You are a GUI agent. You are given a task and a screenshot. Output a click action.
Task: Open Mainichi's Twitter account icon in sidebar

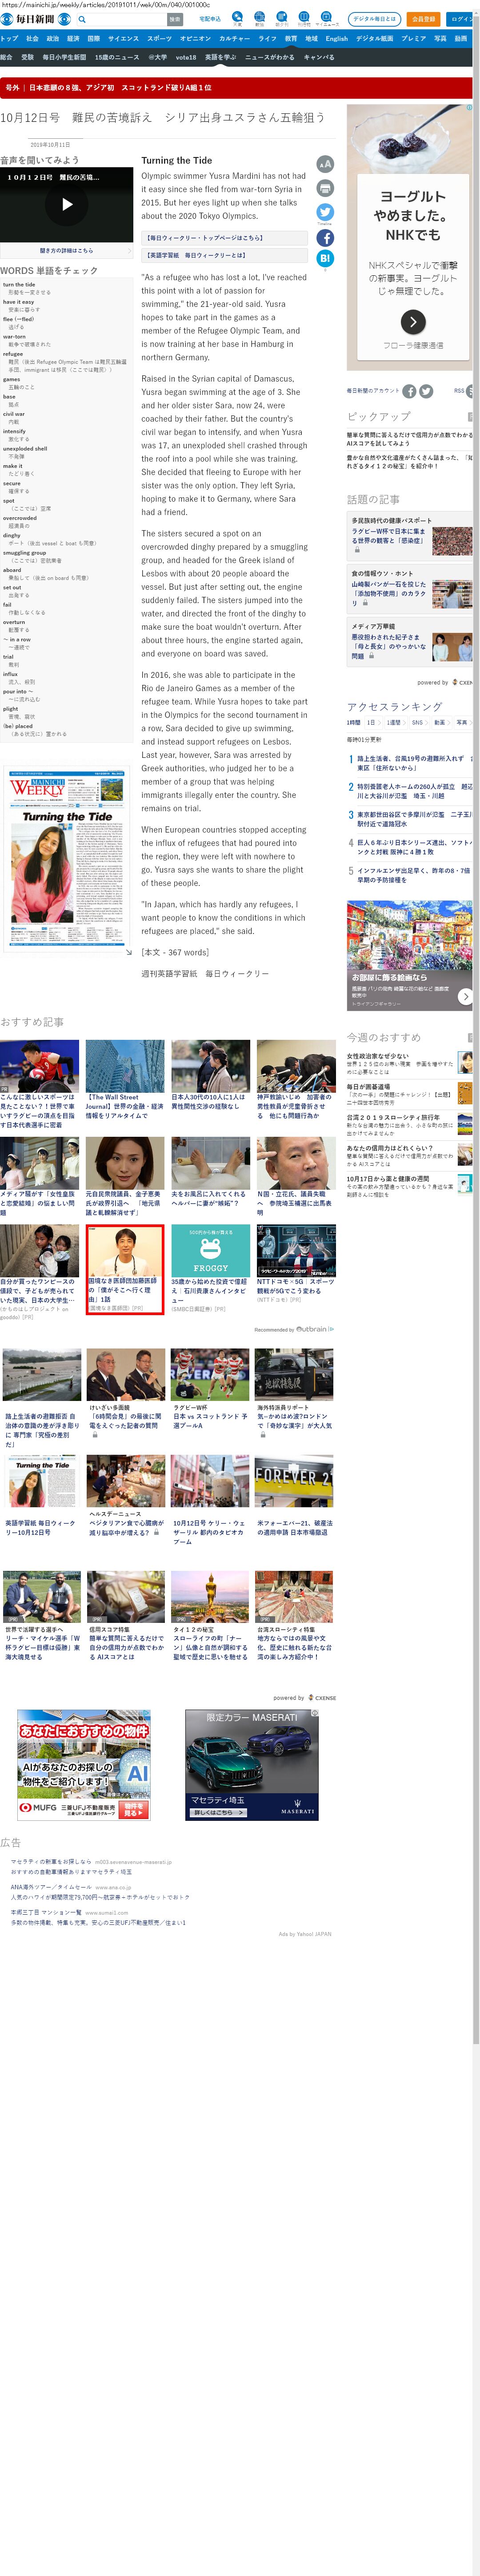point(426,391)
